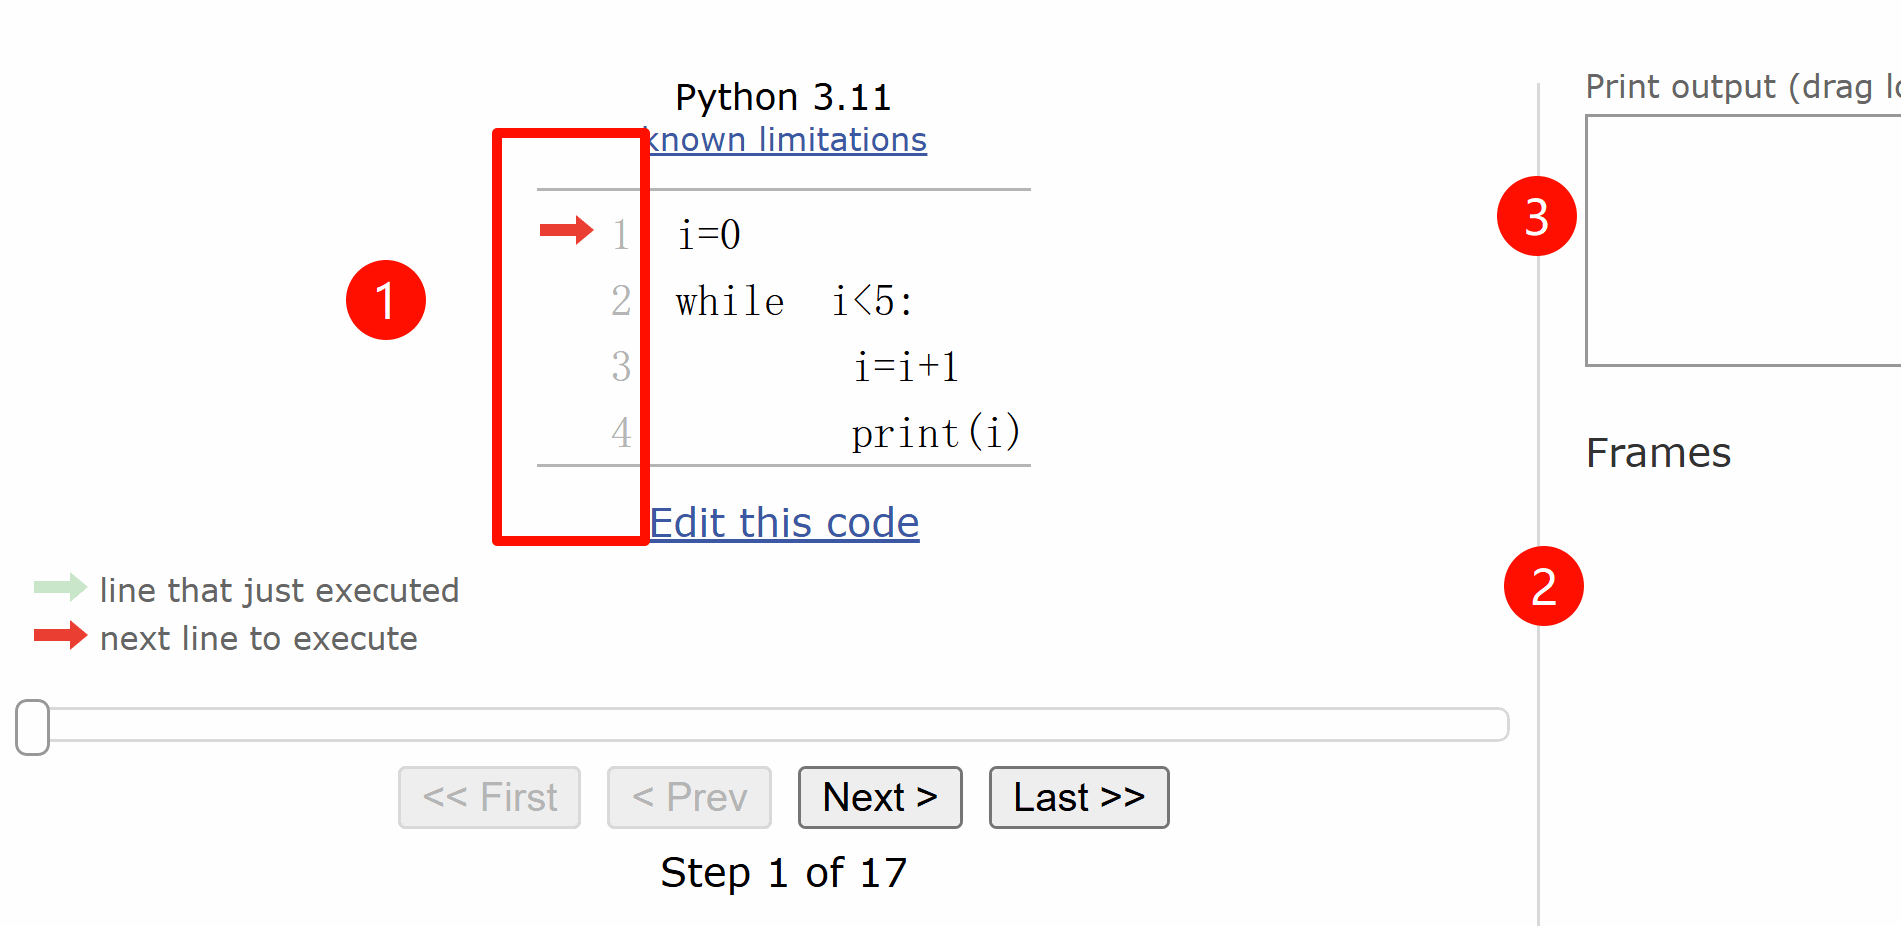Viewport: 1901px width, 926px height.
Task: Click the while i<5: code line
Action: [x=795, y=301]
